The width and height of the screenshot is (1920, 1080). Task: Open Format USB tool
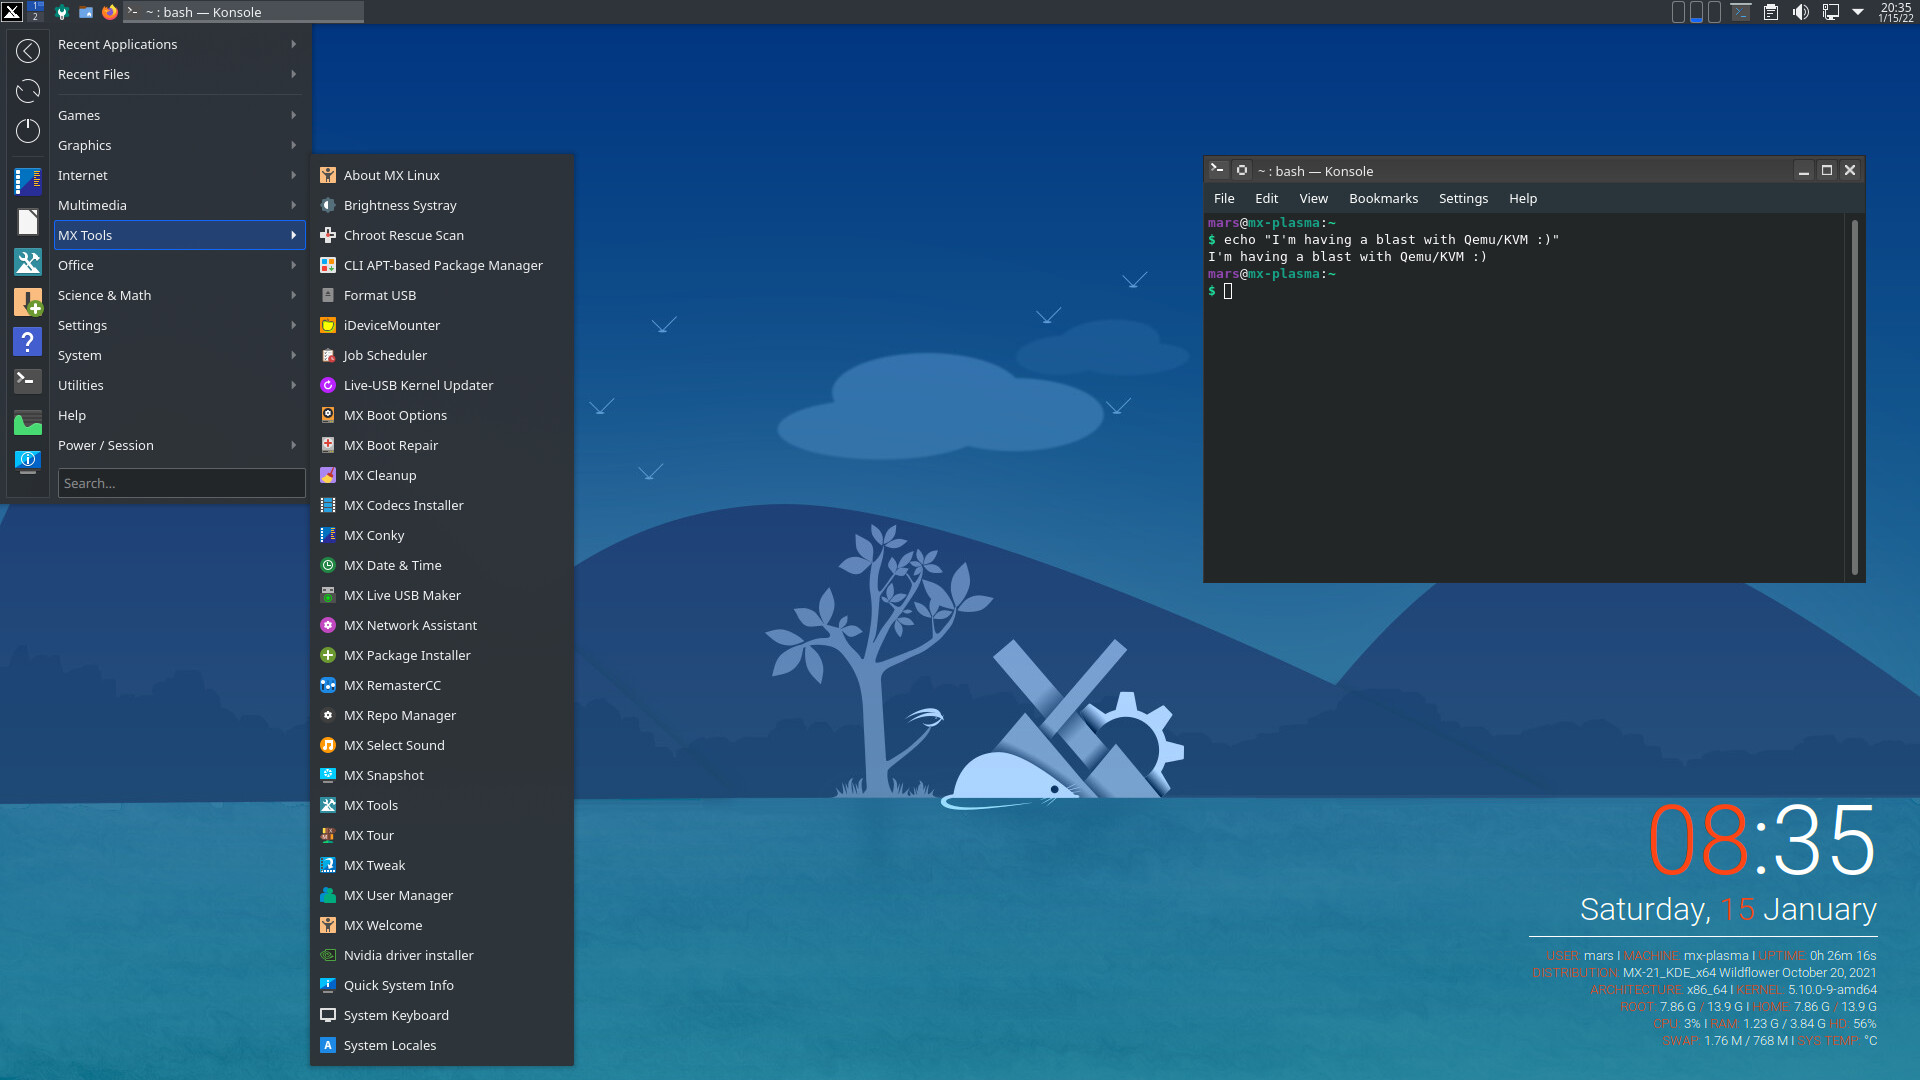[441, 295]
